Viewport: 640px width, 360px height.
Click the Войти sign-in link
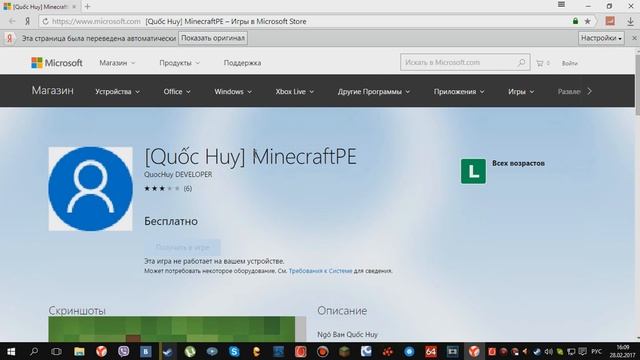point(569,63)
